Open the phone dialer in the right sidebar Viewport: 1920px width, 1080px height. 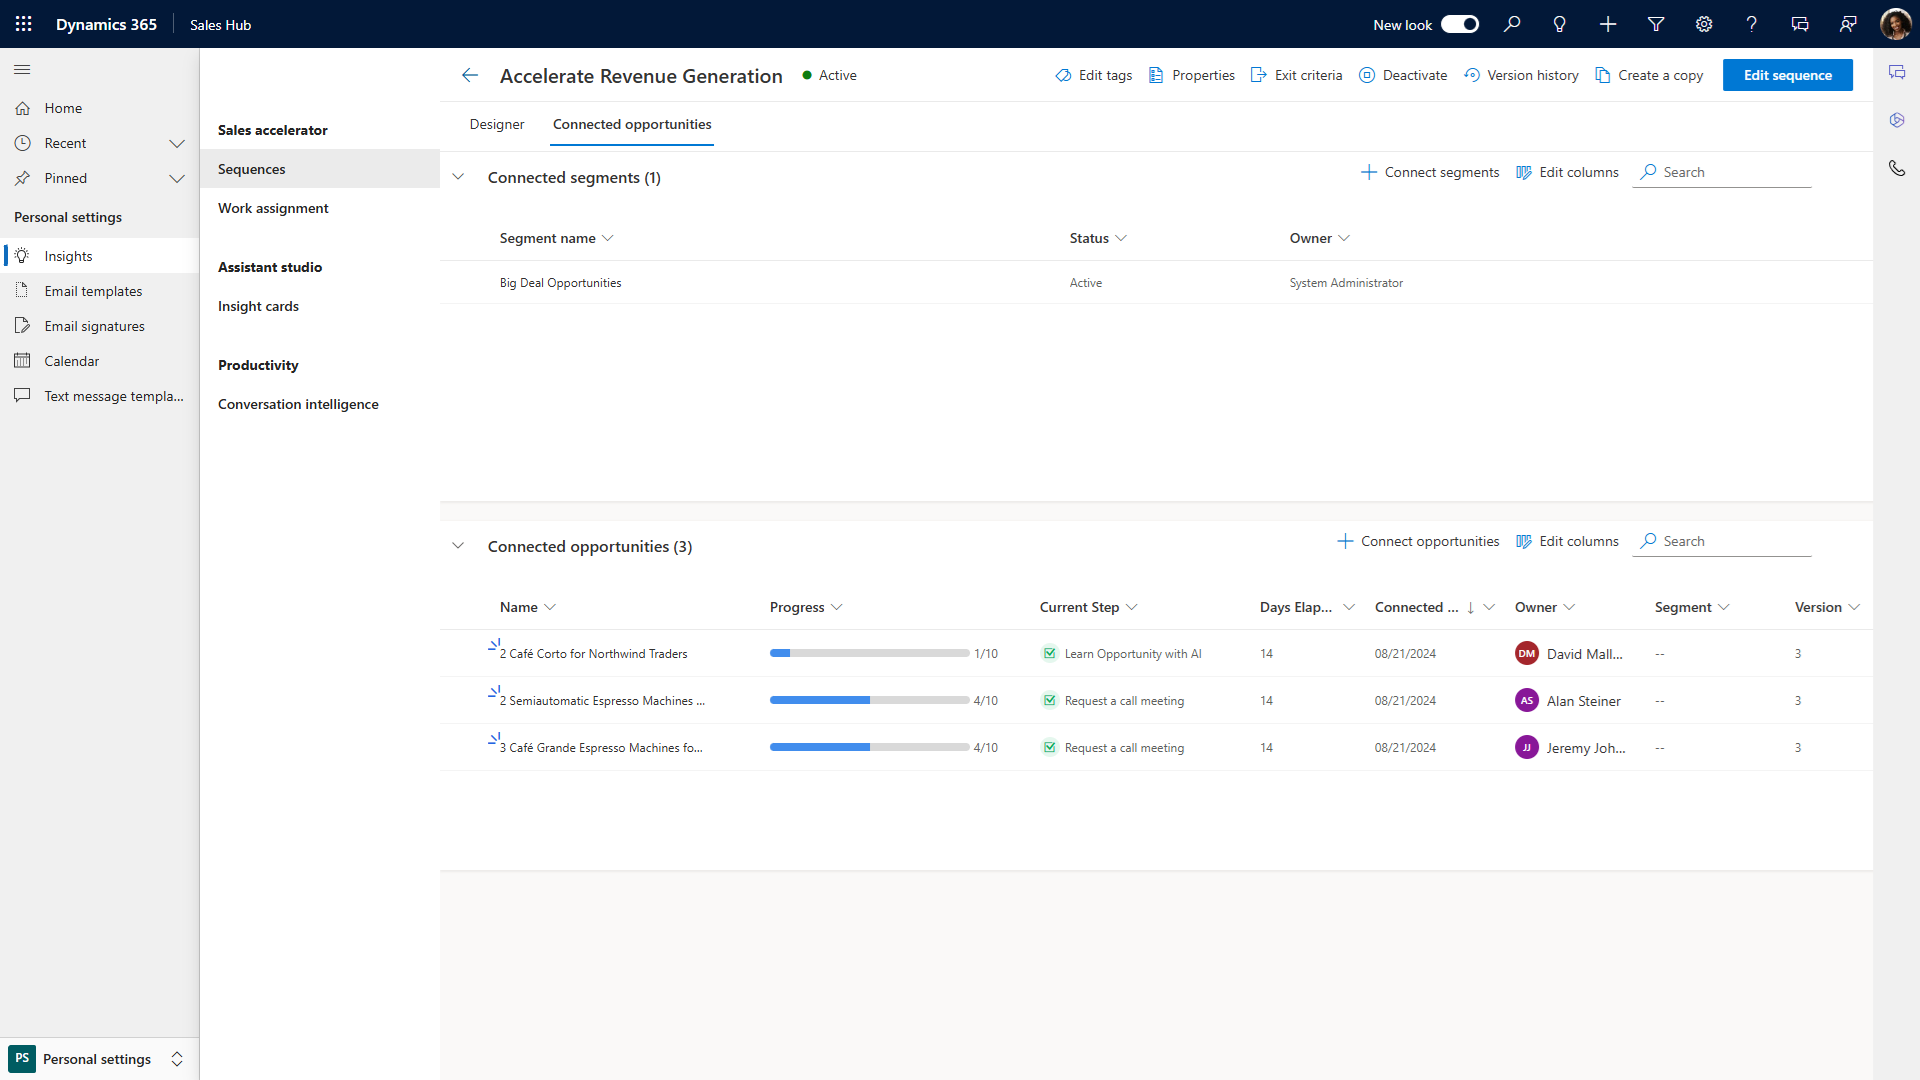click(x=1898, y=168)
